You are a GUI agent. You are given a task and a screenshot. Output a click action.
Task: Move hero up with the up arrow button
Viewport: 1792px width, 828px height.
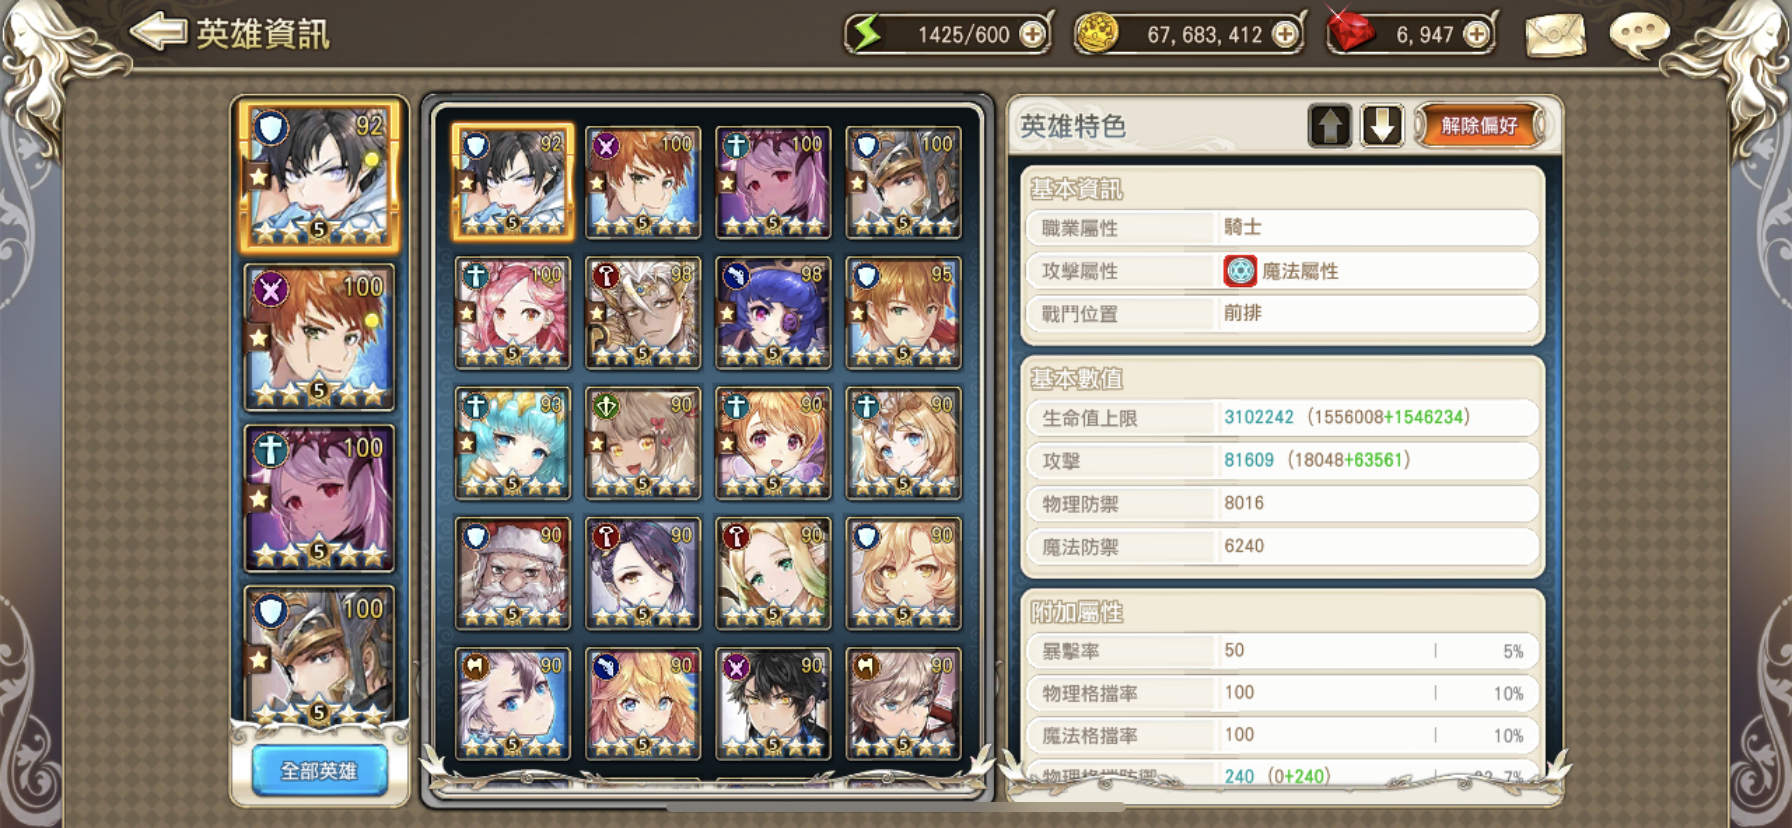coord(1329,126)
